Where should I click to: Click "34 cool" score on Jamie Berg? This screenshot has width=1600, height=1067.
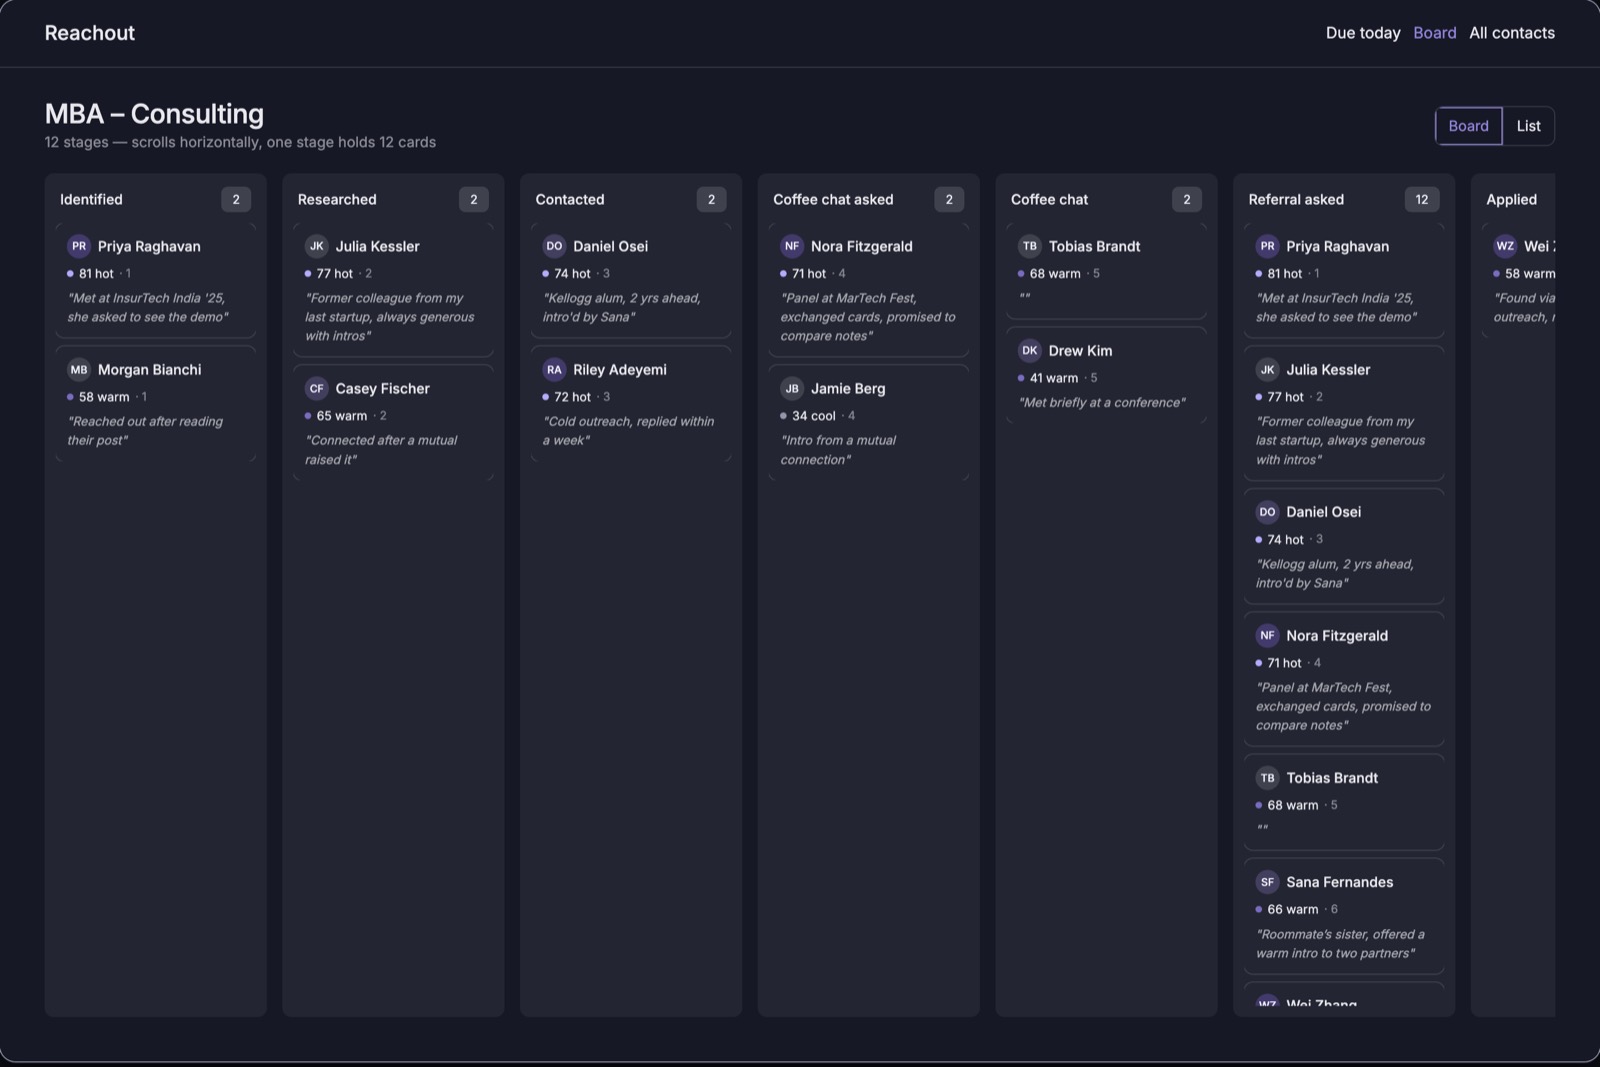click(x=813, y=415)
